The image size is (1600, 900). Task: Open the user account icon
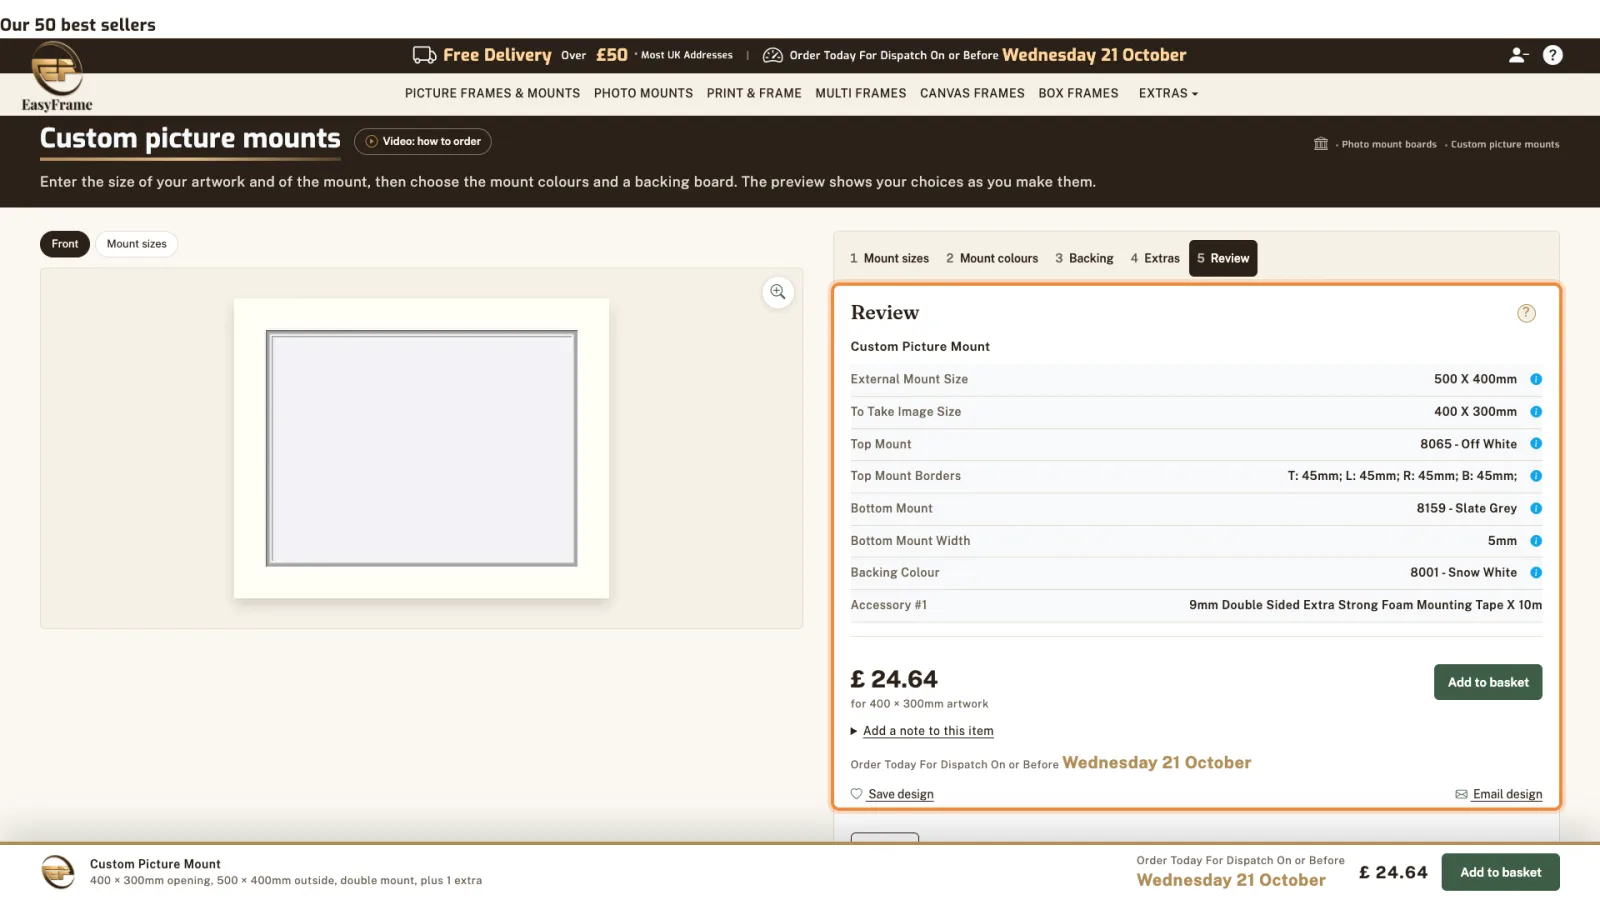tap(1518, 55)
